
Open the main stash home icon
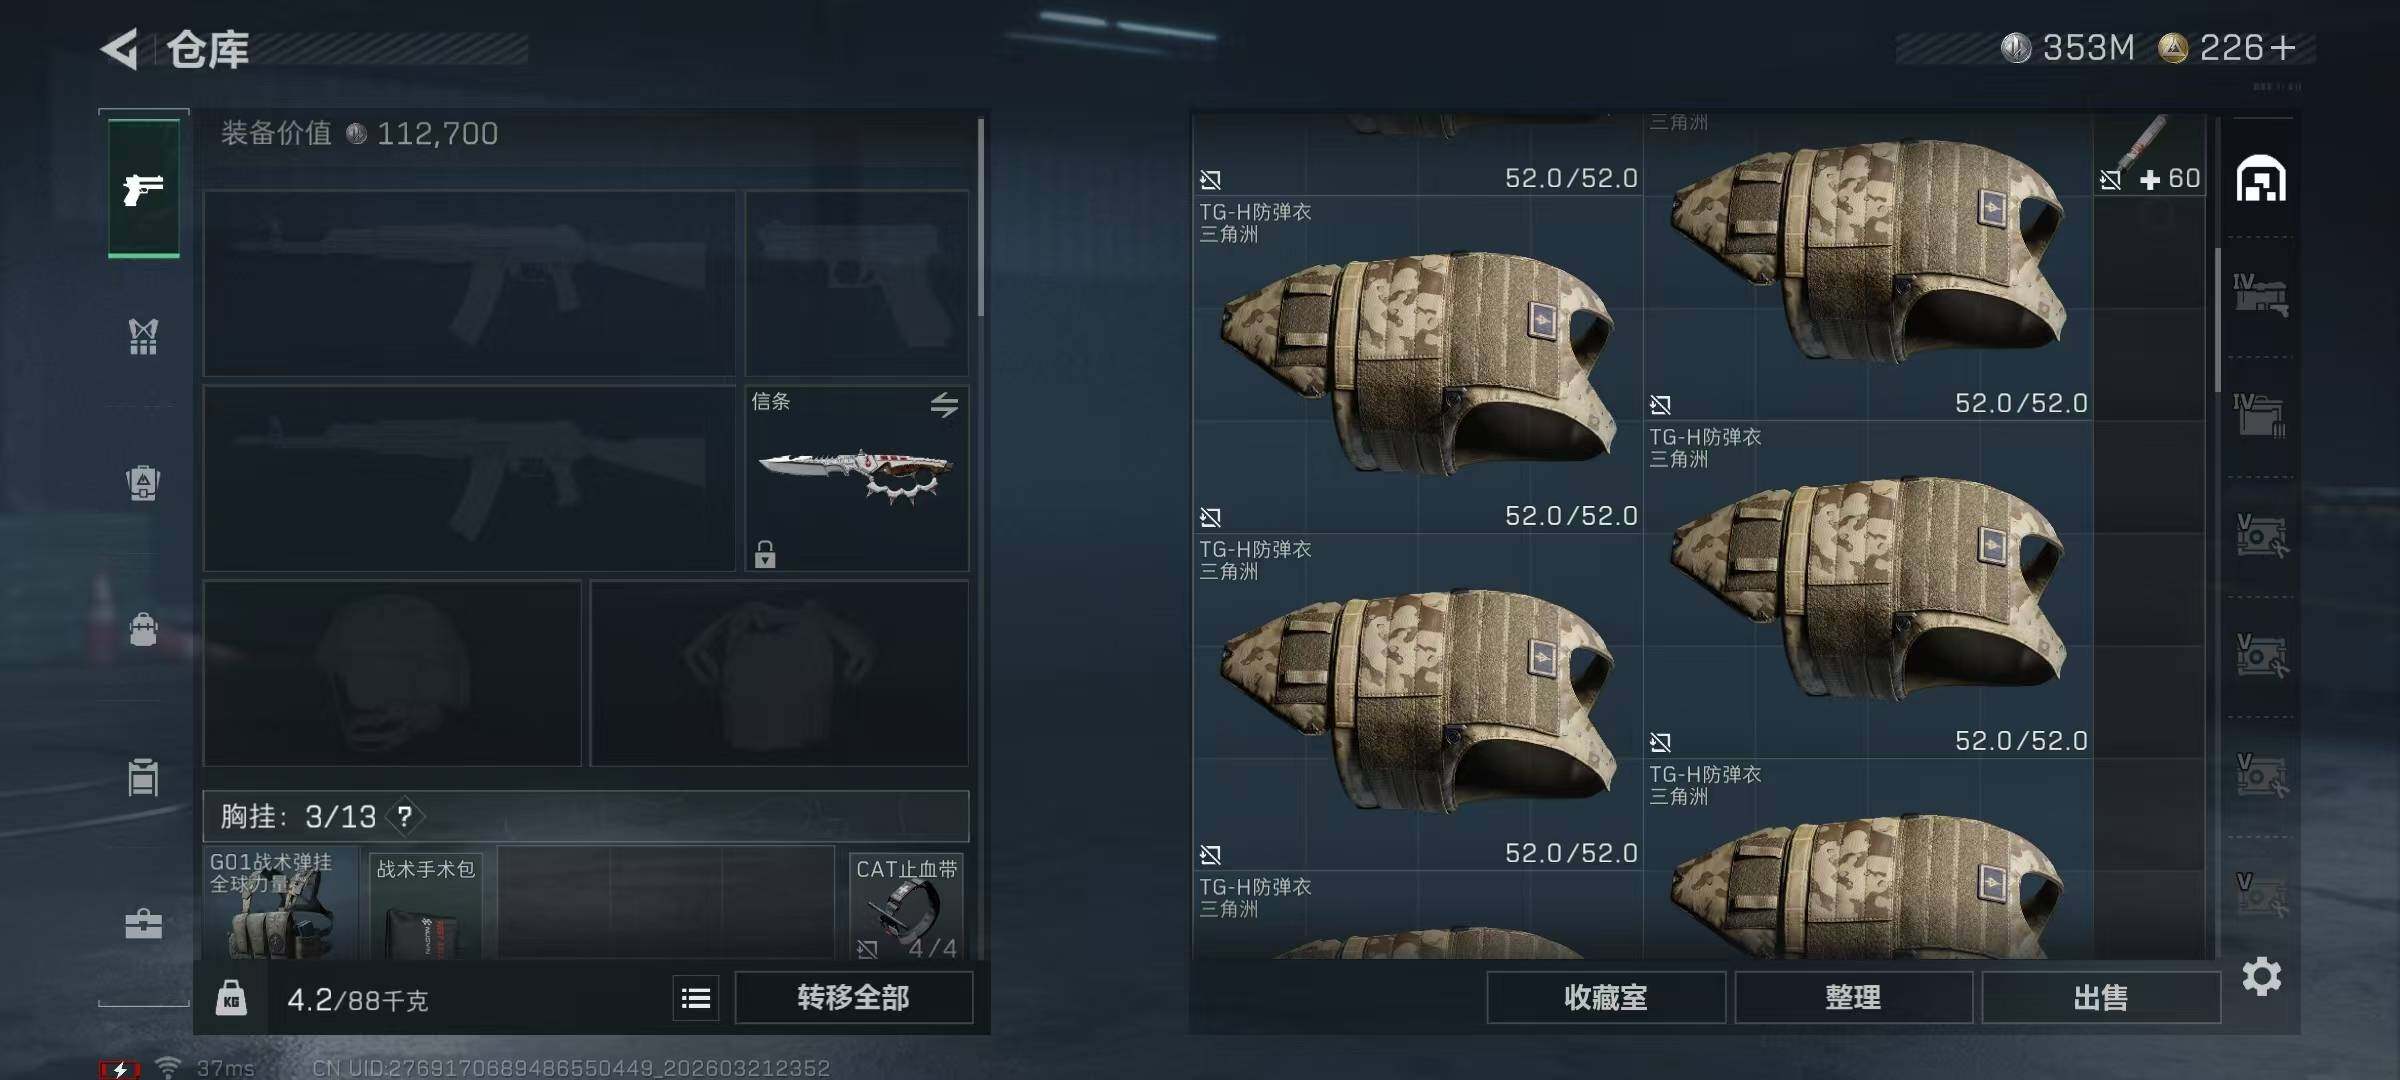[x=2261, y=179]
